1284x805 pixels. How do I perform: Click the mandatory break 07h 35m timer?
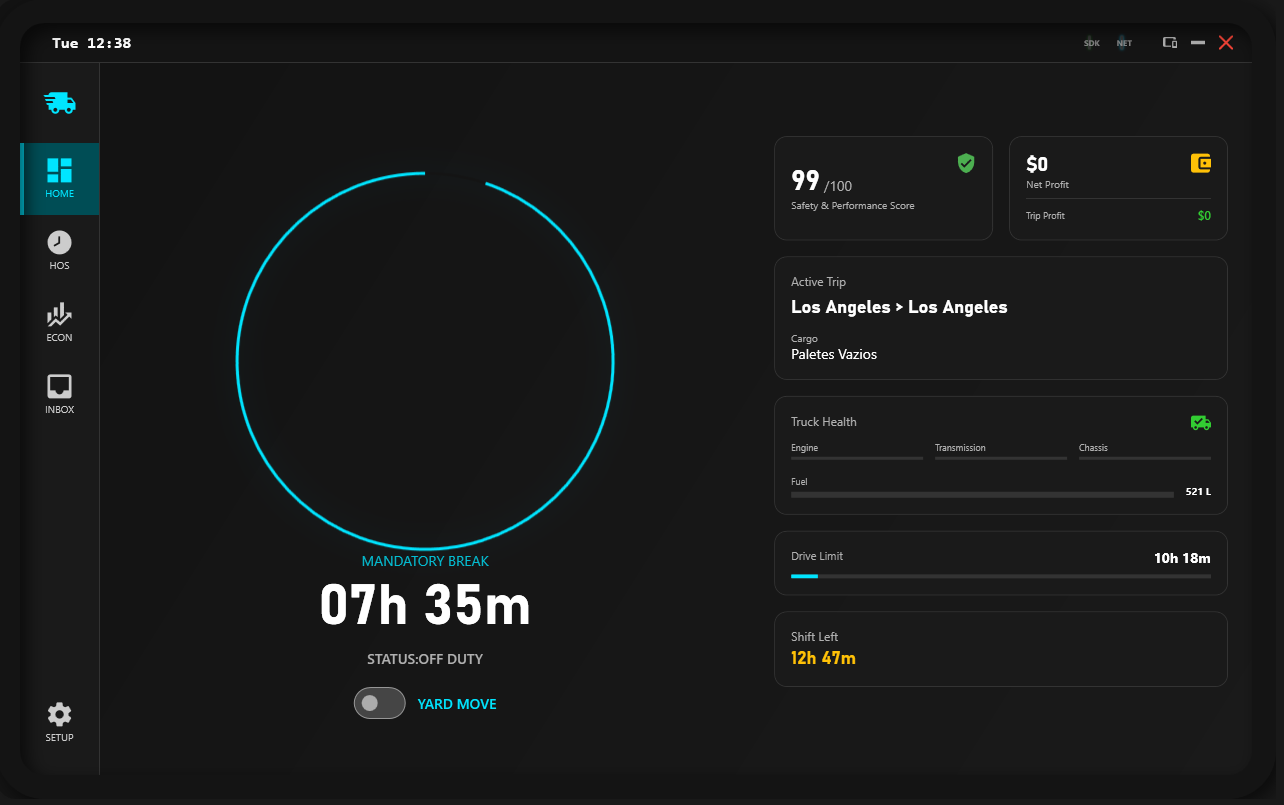click(425, 606)
